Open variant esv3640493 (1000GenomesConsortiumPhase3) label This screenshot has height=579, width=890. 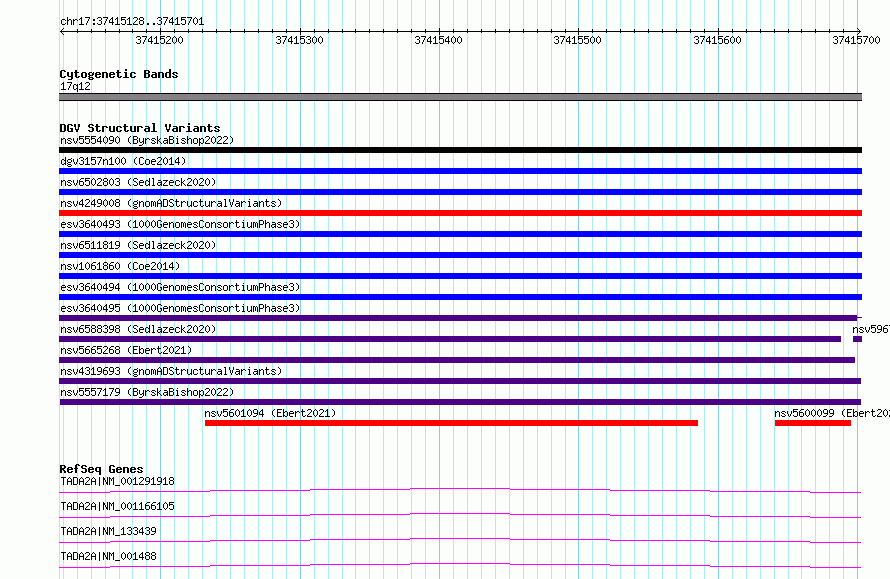(x=180, y=224)
